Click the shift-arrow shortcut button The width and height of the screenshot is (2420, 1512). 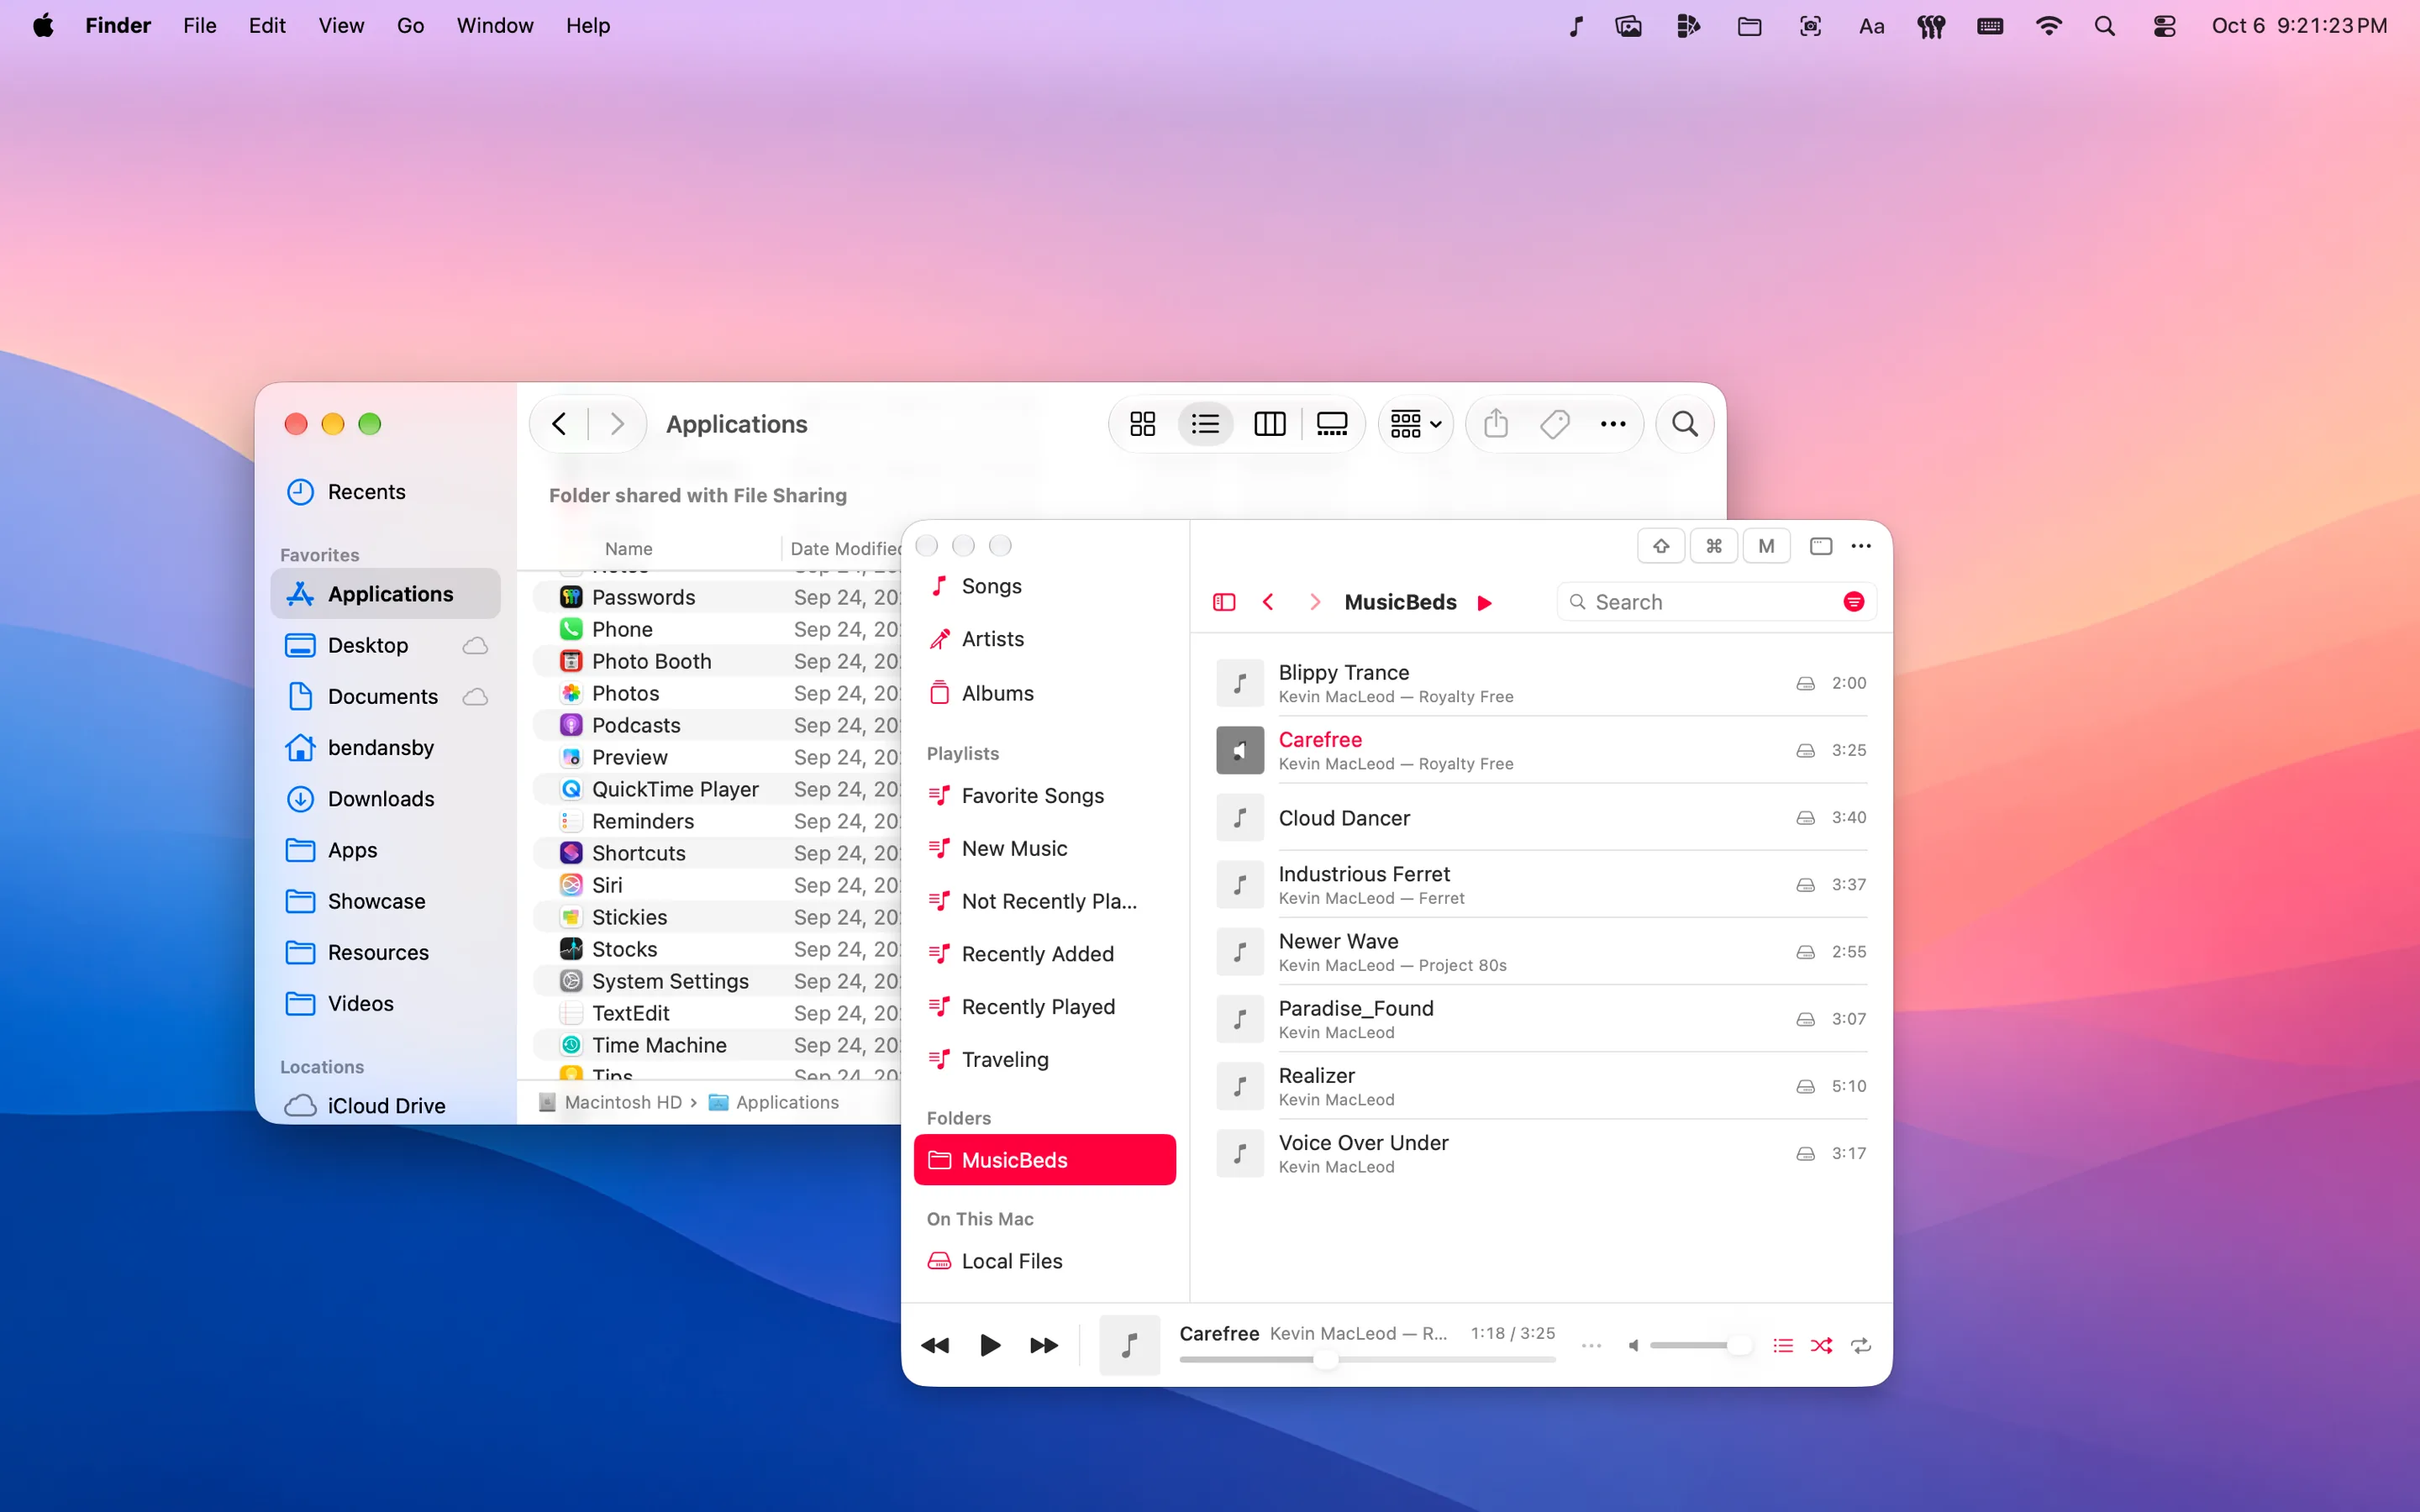pyautogui.click(x=1661, y=546)
